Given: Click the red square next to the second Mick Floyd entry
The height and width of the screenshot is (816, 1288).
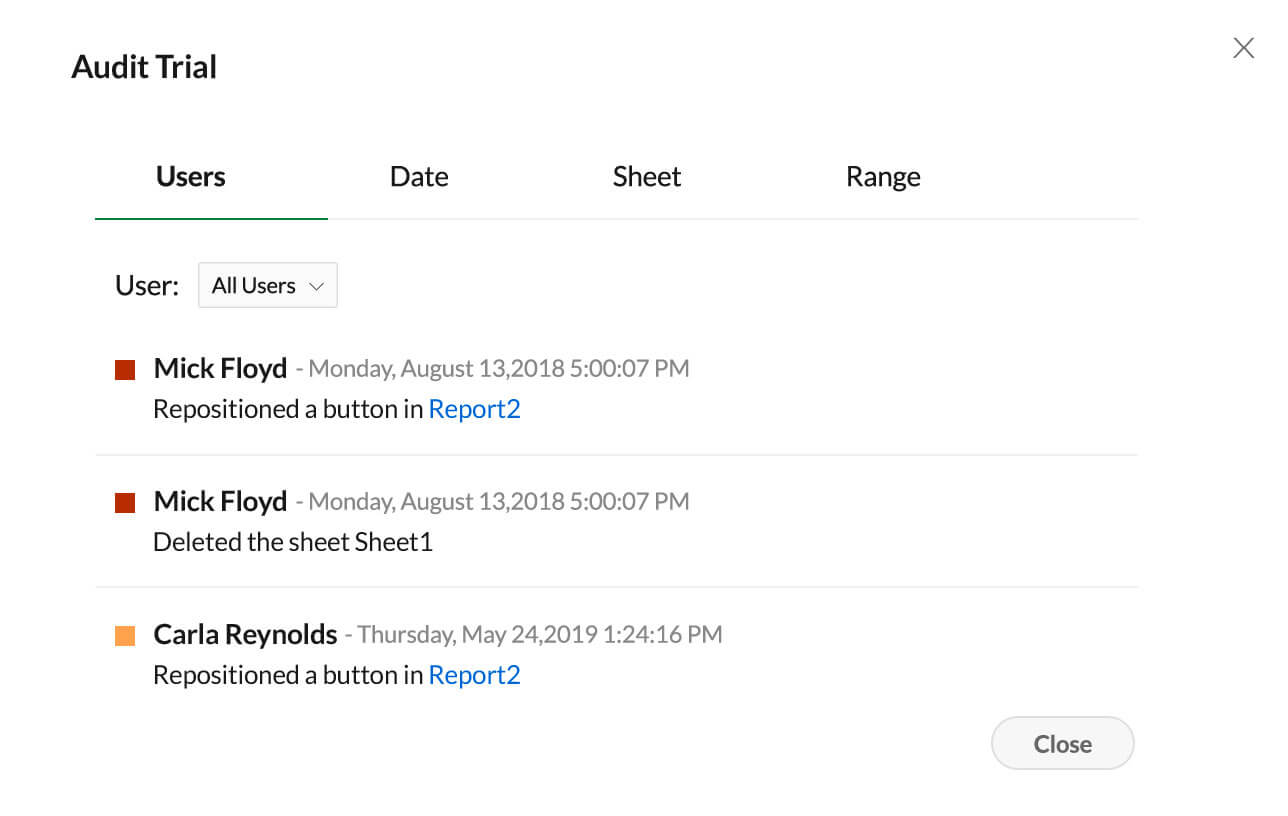Looking at the screenshot, I should point(124,501).
